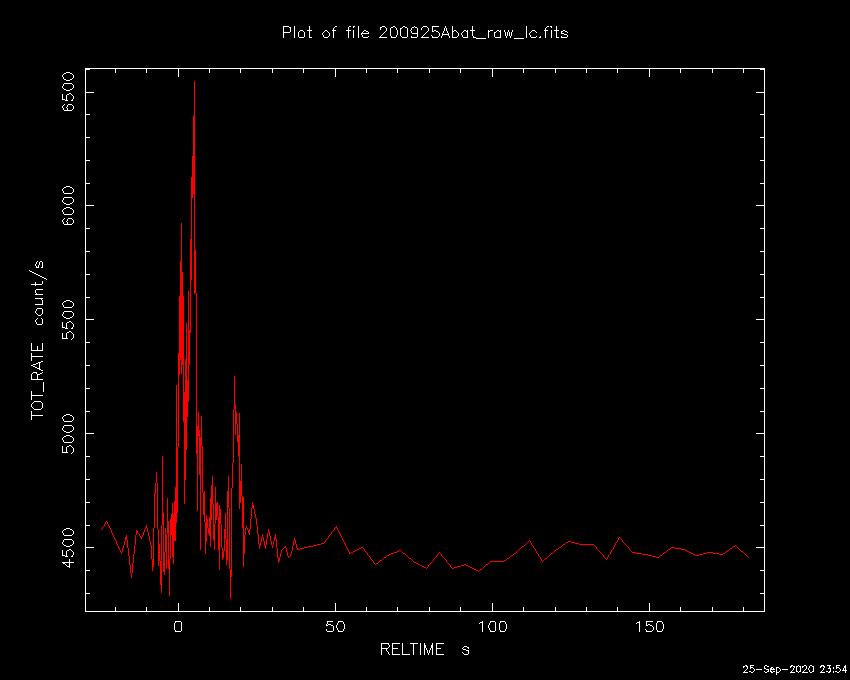Screen dimensions: 850x680
Task: Click the Y-axis tick label '6500'
Action: click(68, 92)
